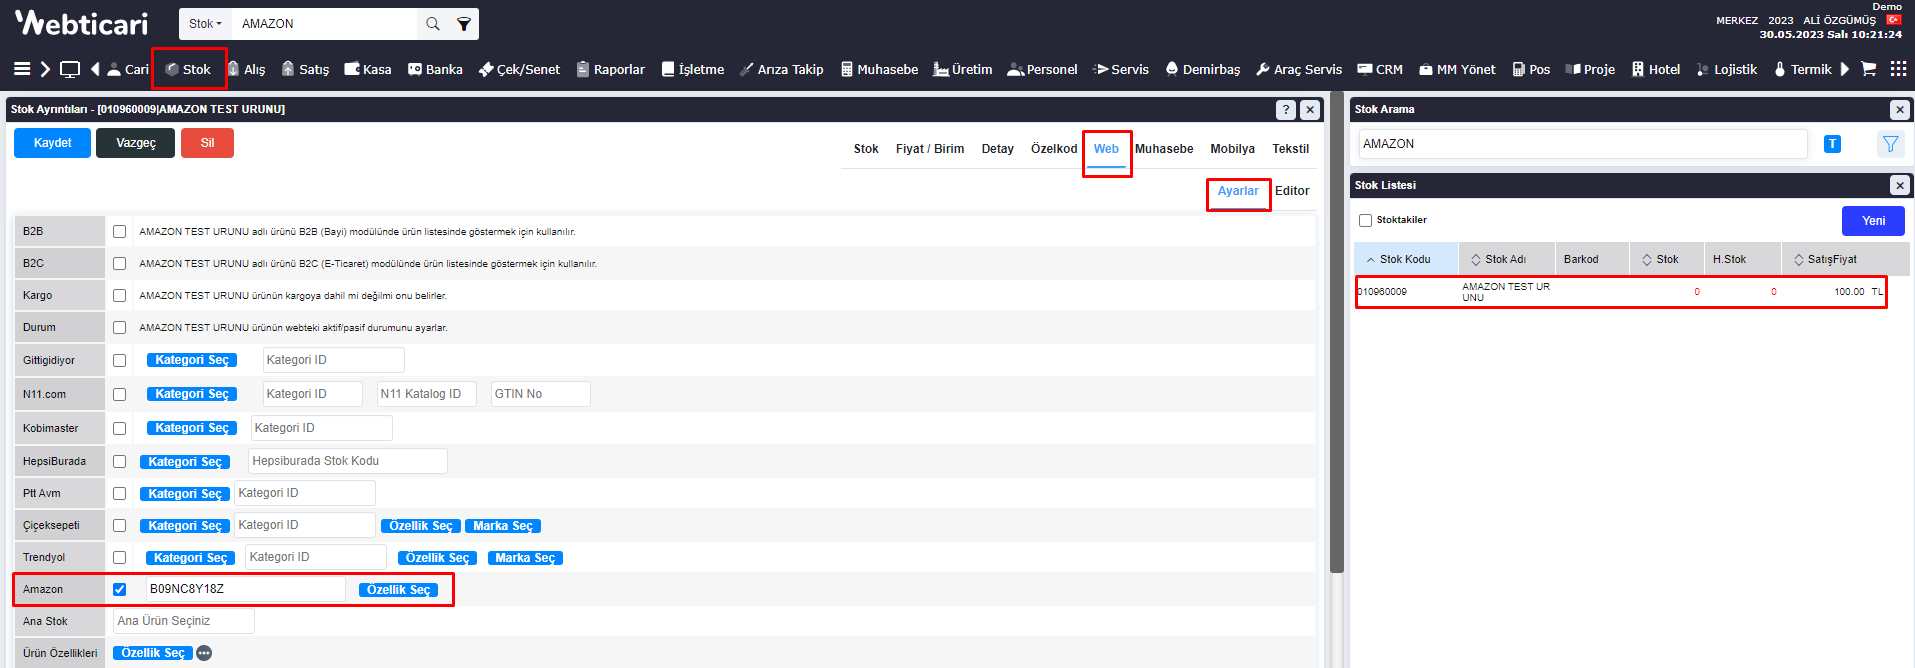This screenshot has height=668, width=1915.
Task: Toggle the Kargo checkbox
Action: pos(120,295)
